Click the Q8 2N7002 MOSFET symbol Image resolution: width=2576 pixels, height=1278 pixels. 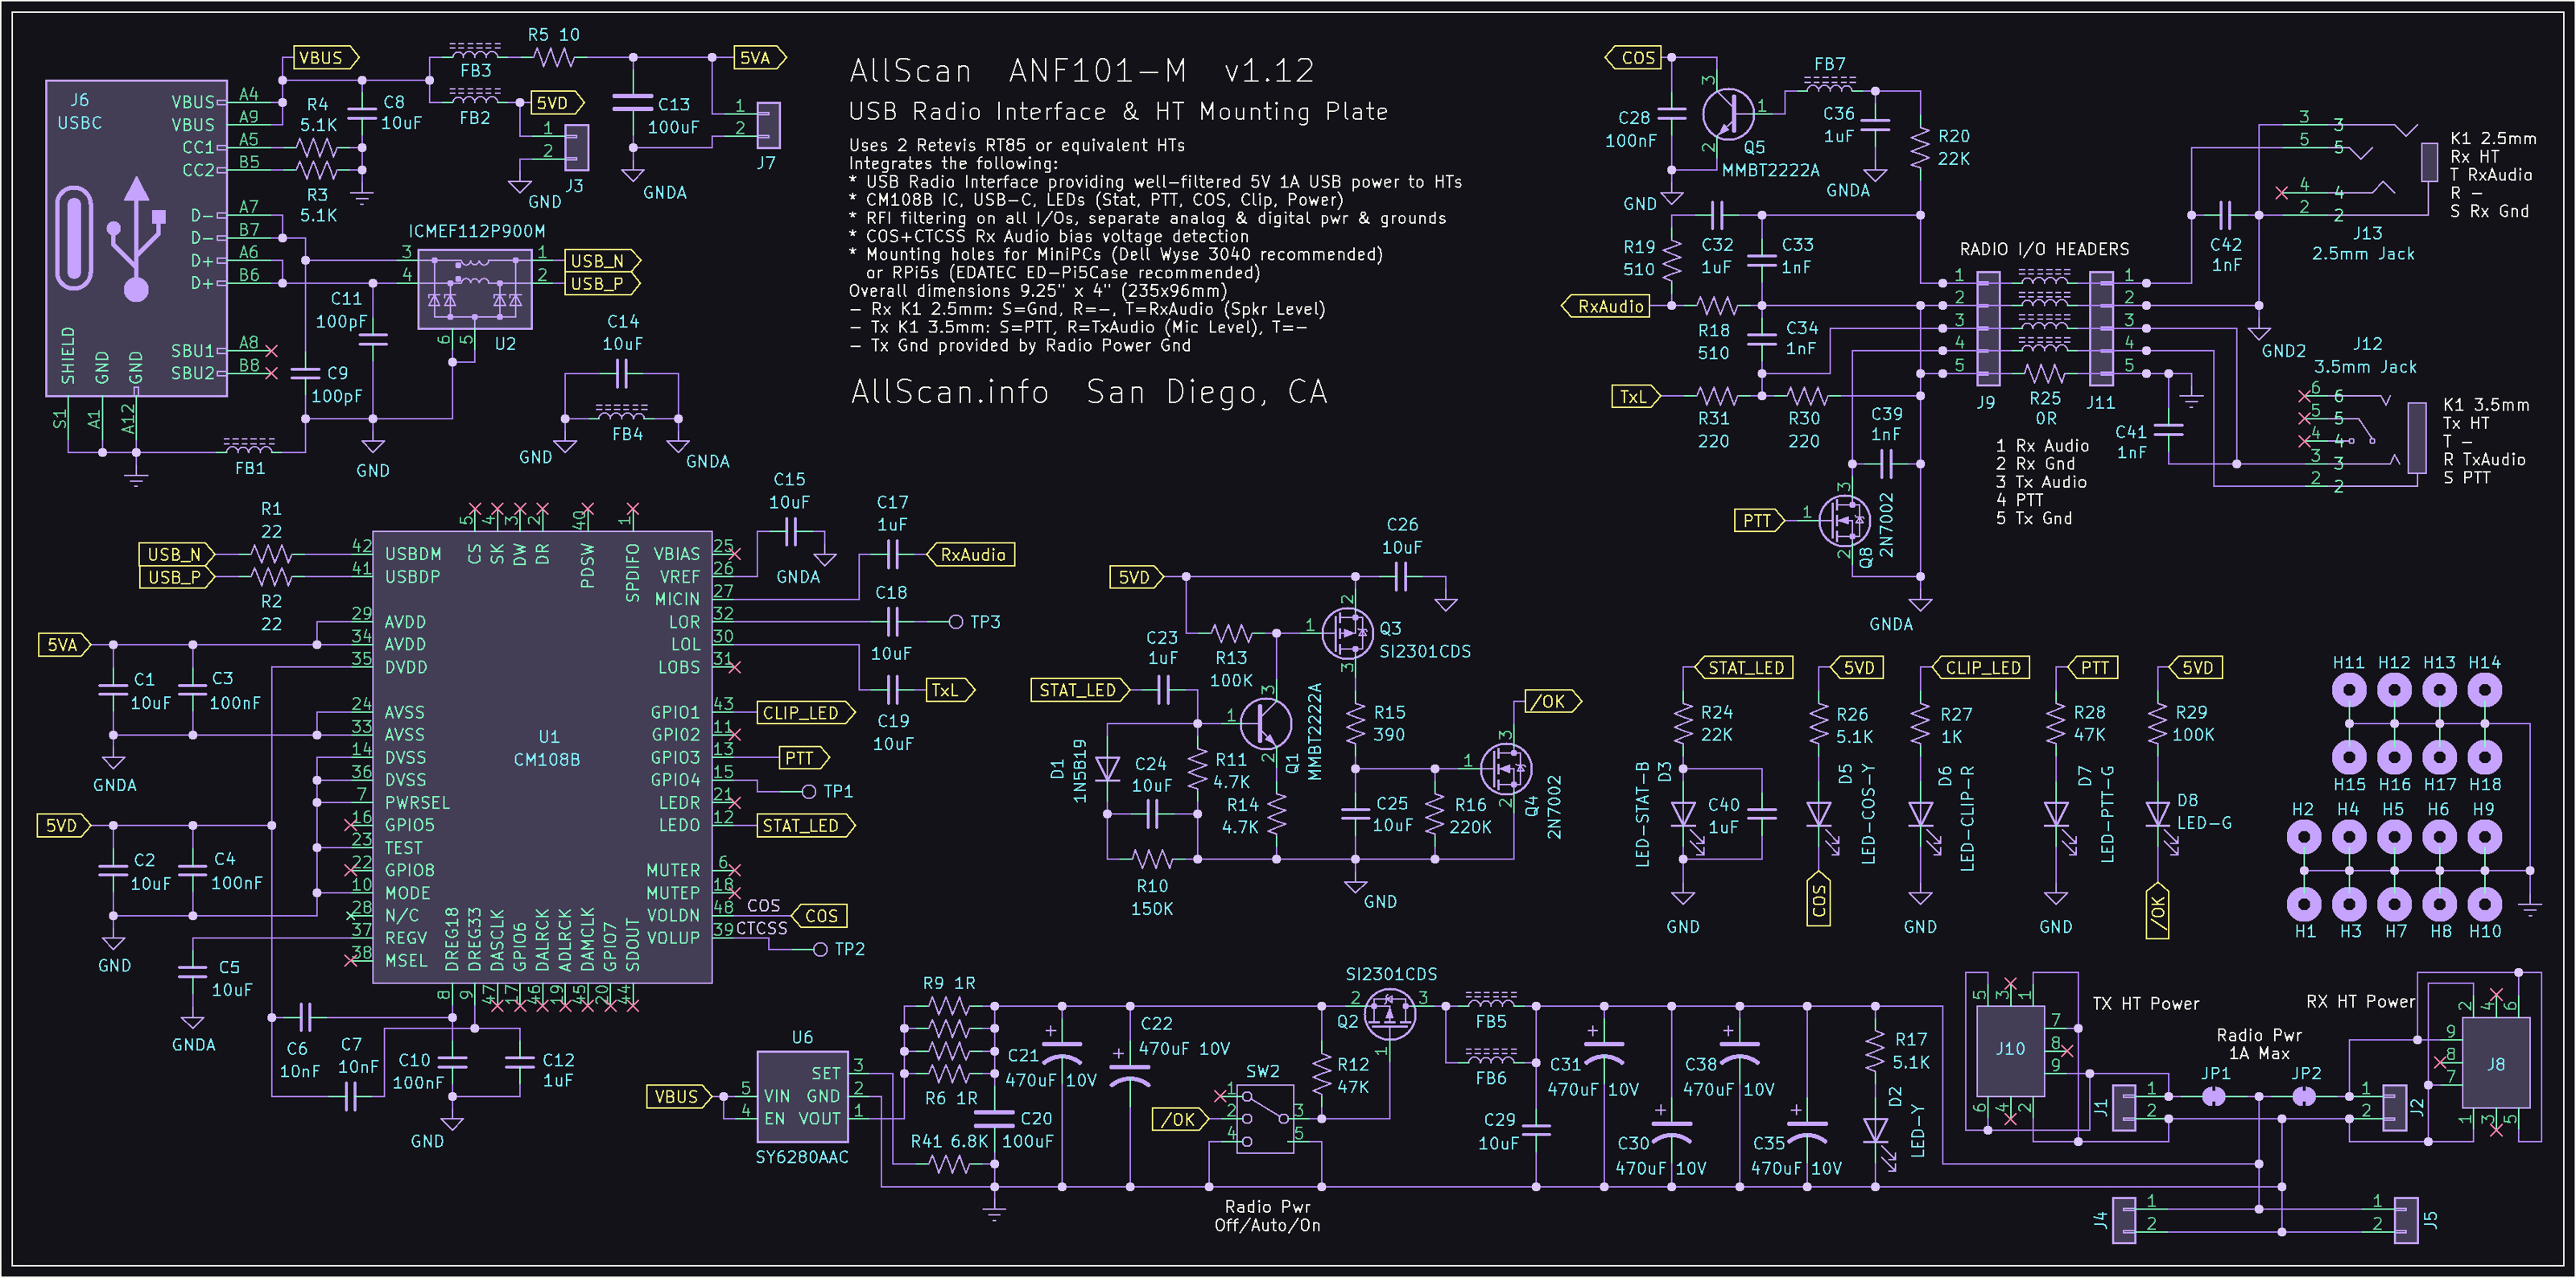click(x=1844, y=520)
